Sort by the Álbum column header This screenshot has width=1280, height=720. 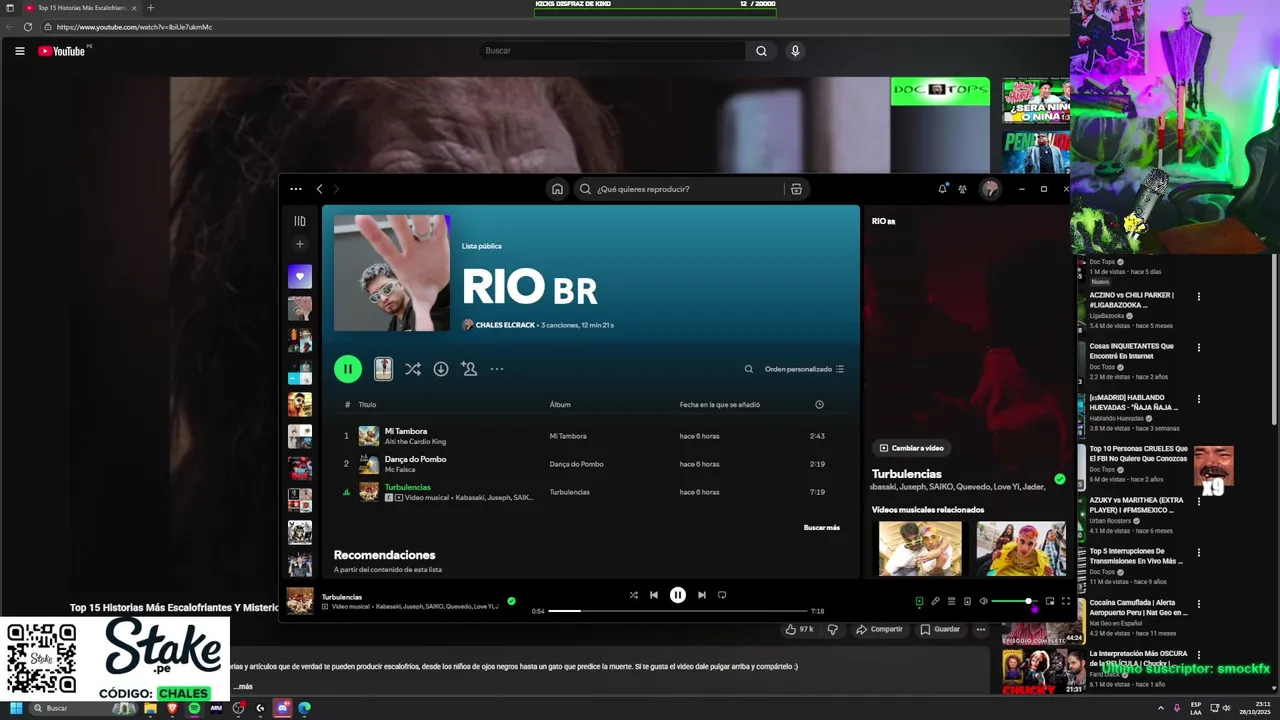click(x=560, y=405)
